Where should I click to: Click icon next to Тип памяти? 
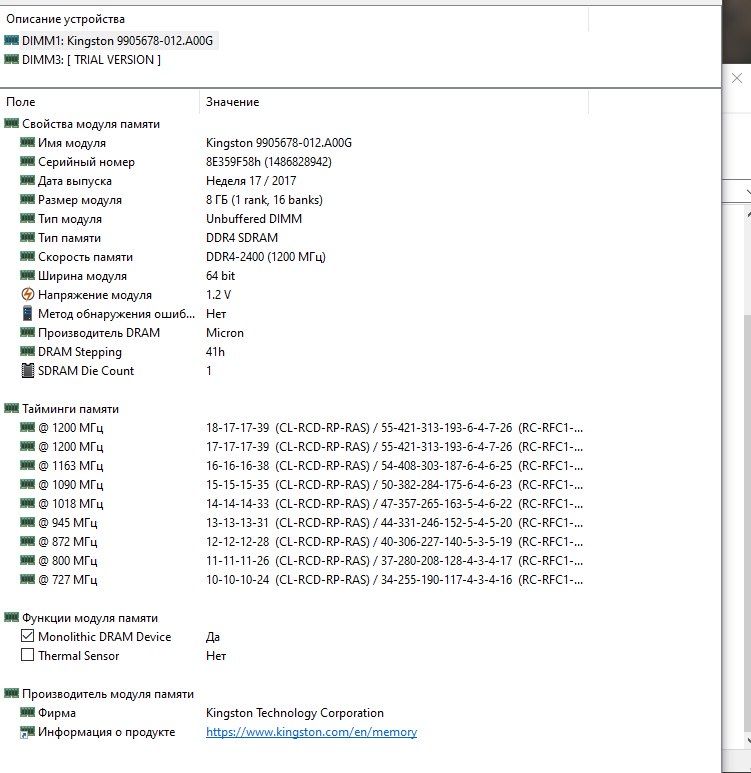pos(28,237)
